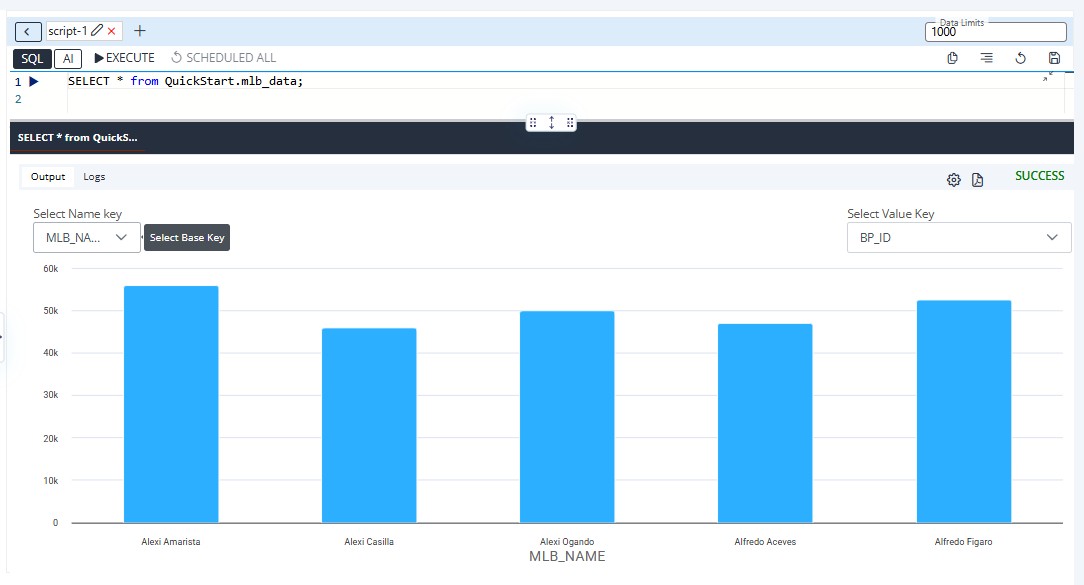Click the copy script icon

(952, 58)
